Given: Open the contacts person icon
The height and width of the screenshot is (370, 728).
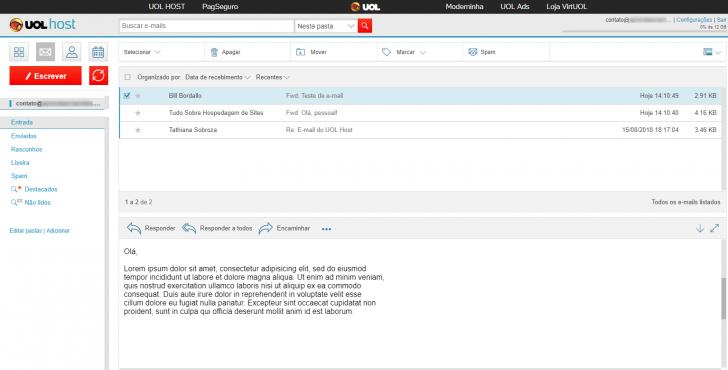Looking at the screenshot, I should 72,52.
